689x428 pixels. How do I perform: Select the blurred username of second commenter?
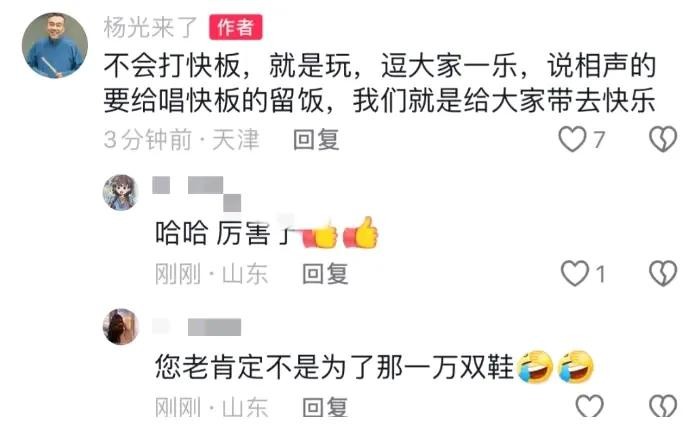[x=196, y=193]
